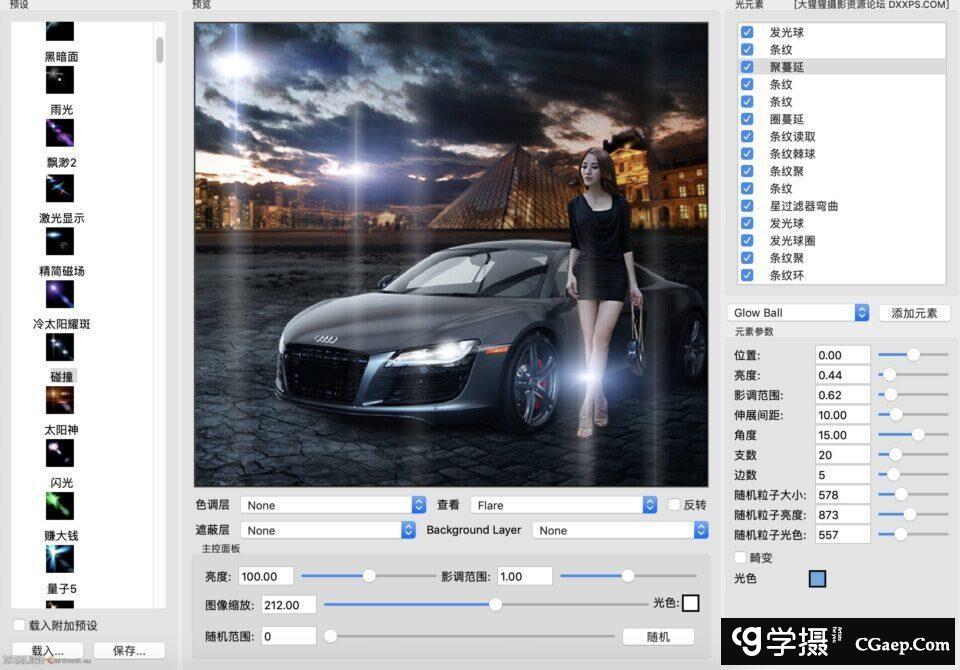Select the 太阳神 preset thumbnail
This screenshot has height=670, width=960.
point(60,453)
